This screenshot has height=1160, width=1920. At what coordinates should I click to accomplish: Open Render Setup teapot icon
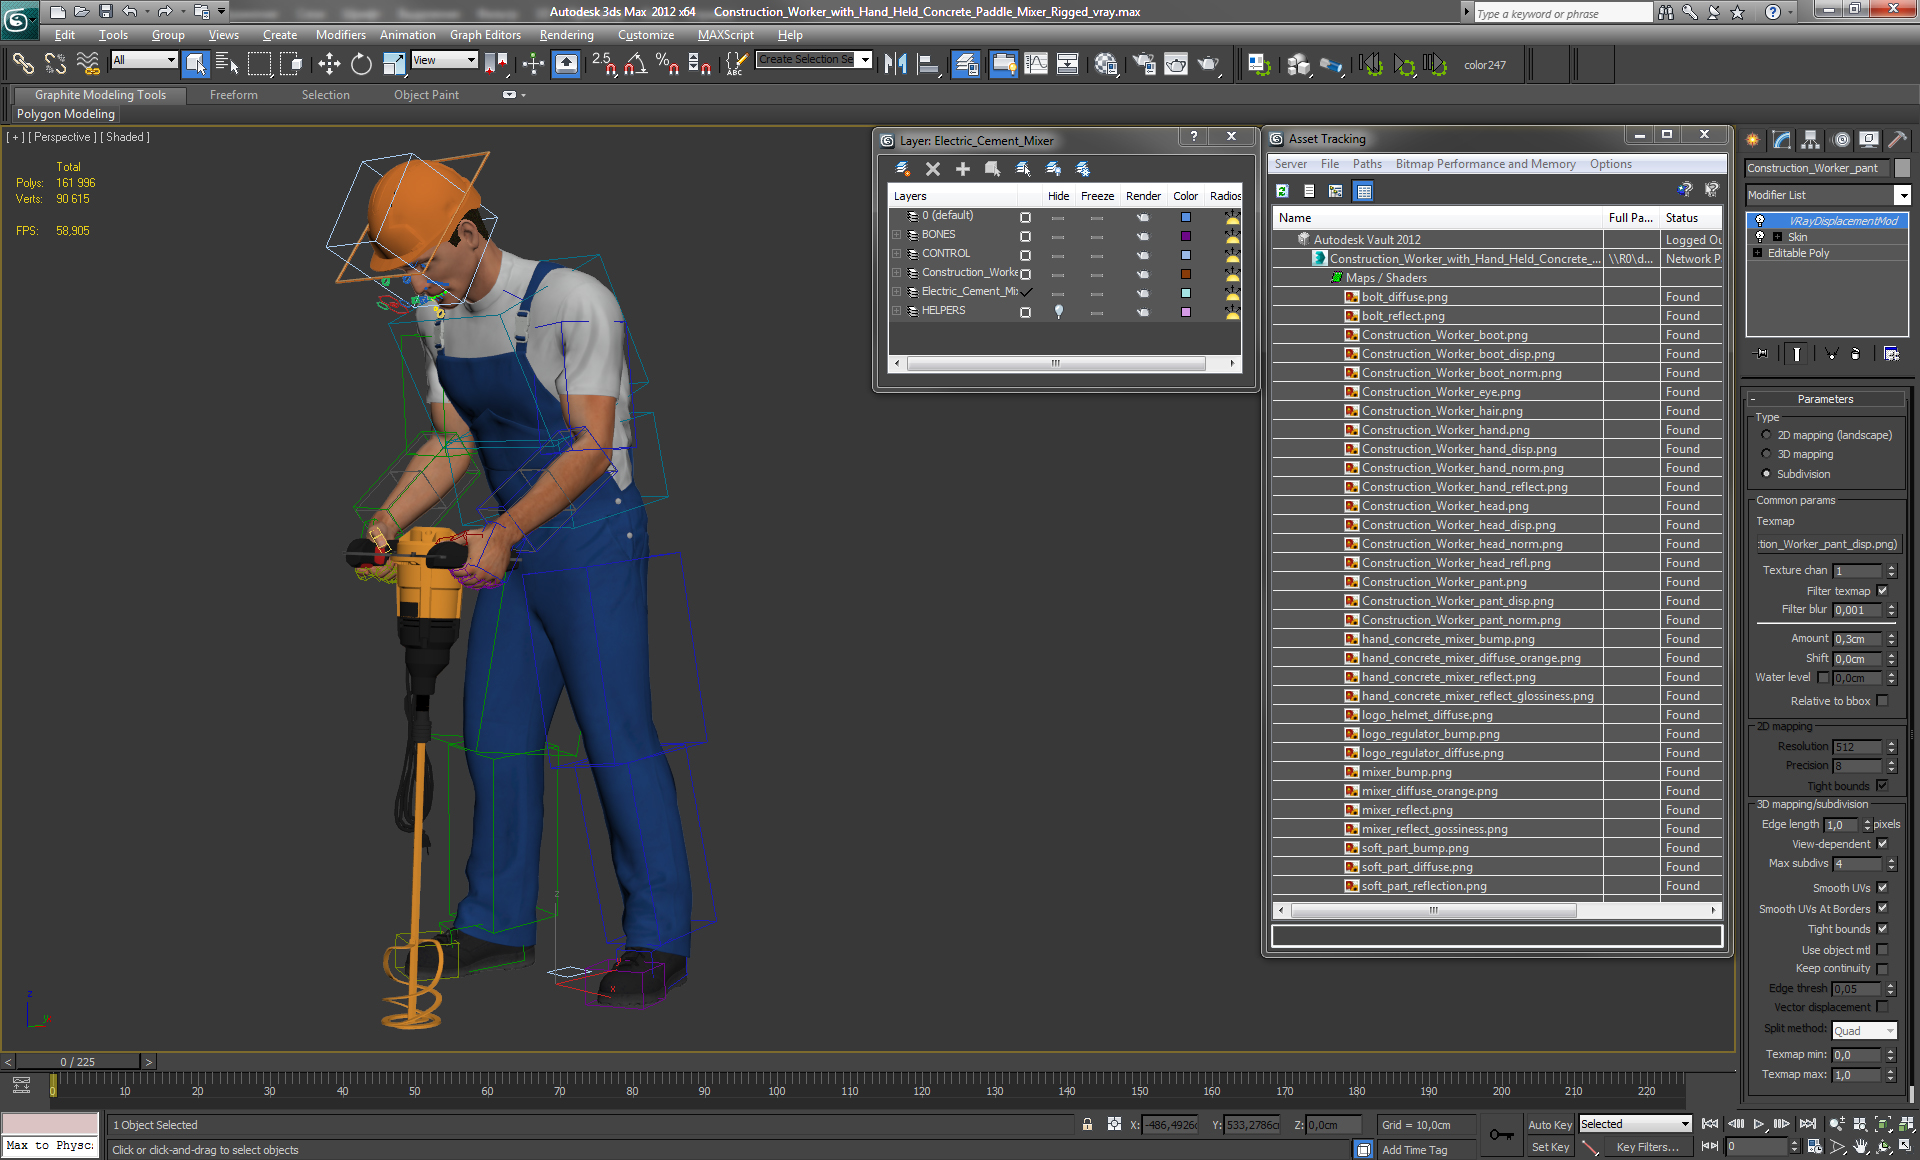pos(1144,64)
